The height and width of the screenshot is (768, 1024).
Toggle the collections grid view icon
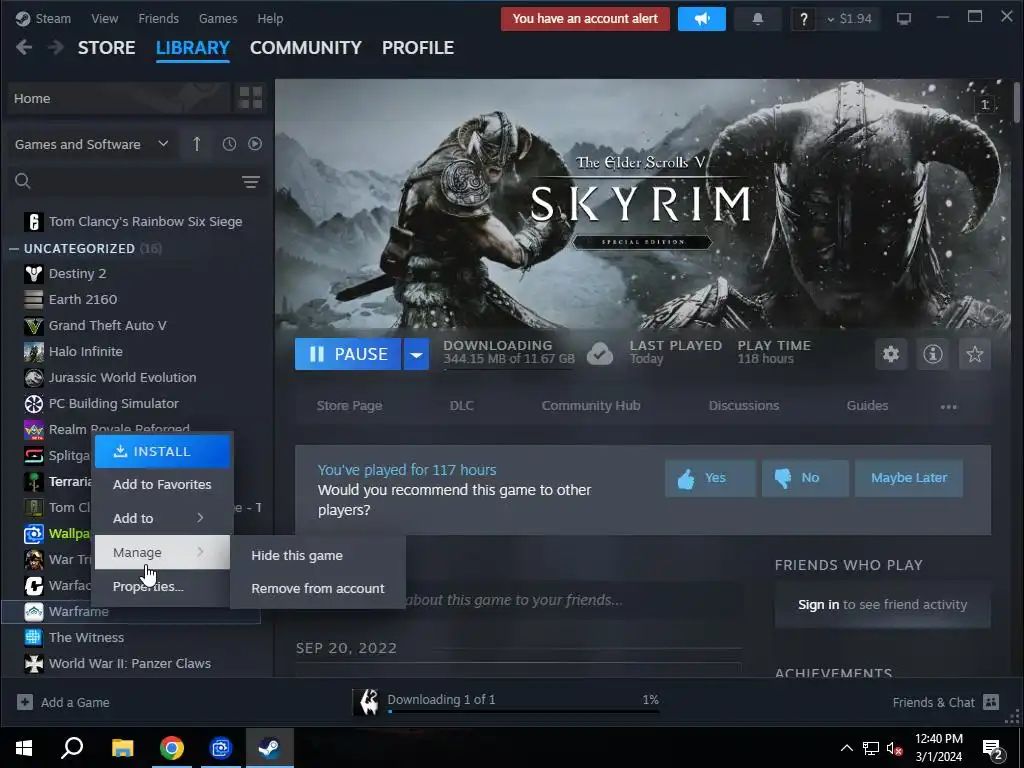coord(251,99)
